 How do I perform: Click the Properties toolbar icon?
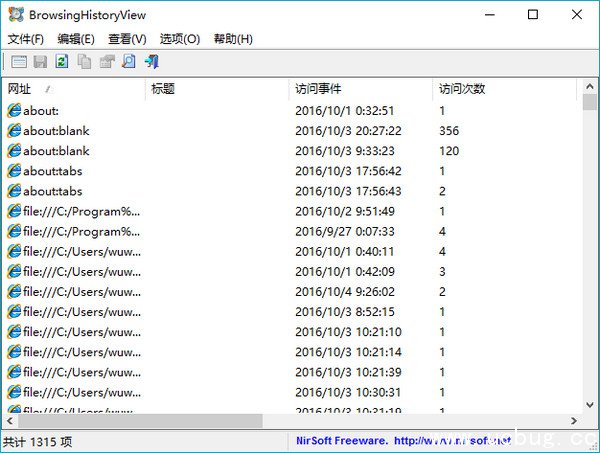pyautogui.click(x=106, y=62)
